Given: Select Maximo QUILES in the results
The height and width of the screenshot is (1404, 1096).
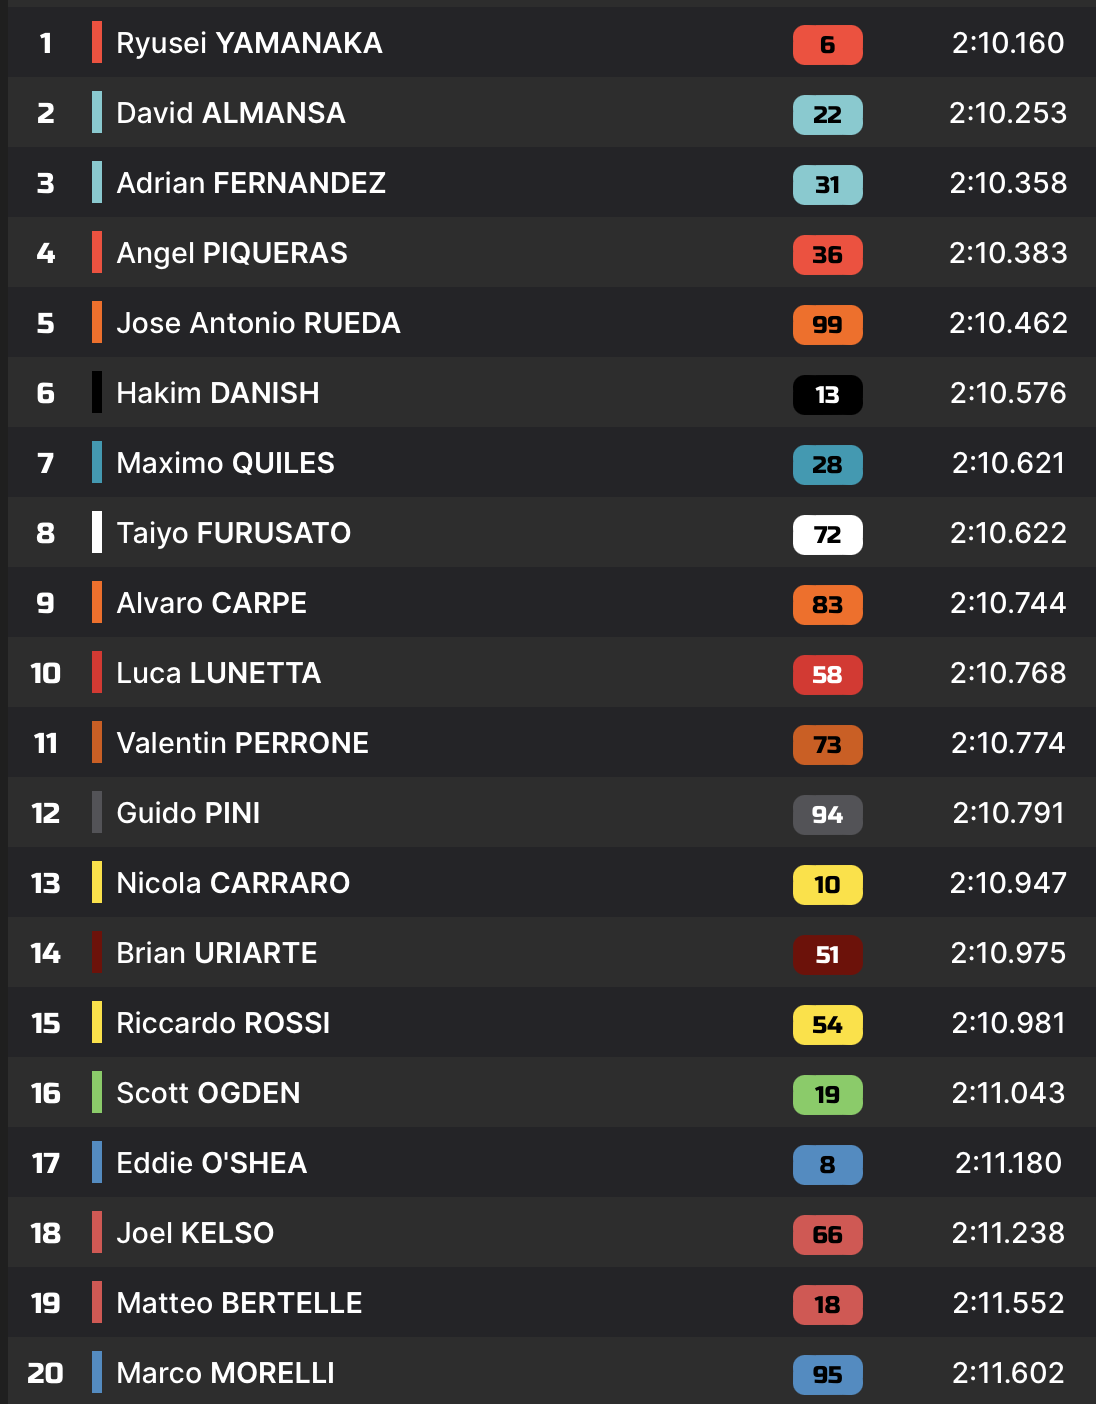Looking at the screenshot, I should [225, 463].
